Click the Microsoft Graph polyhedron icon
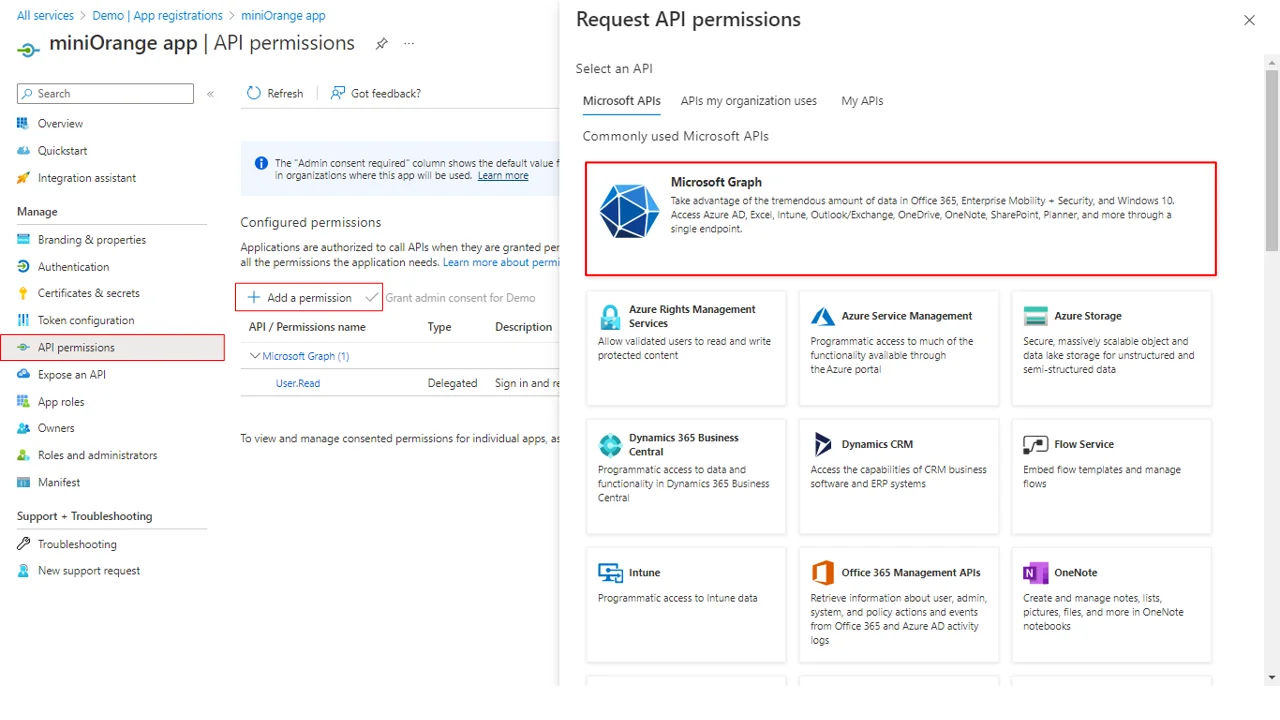1280x720 pixels. click(x=629, y=211)
